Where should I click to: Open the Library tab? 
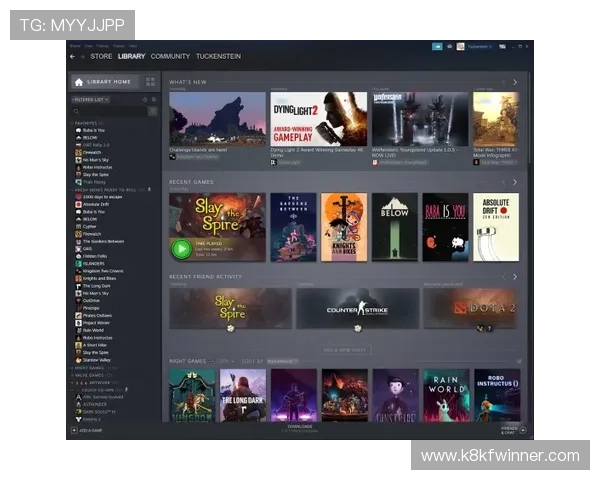point(131,57)
